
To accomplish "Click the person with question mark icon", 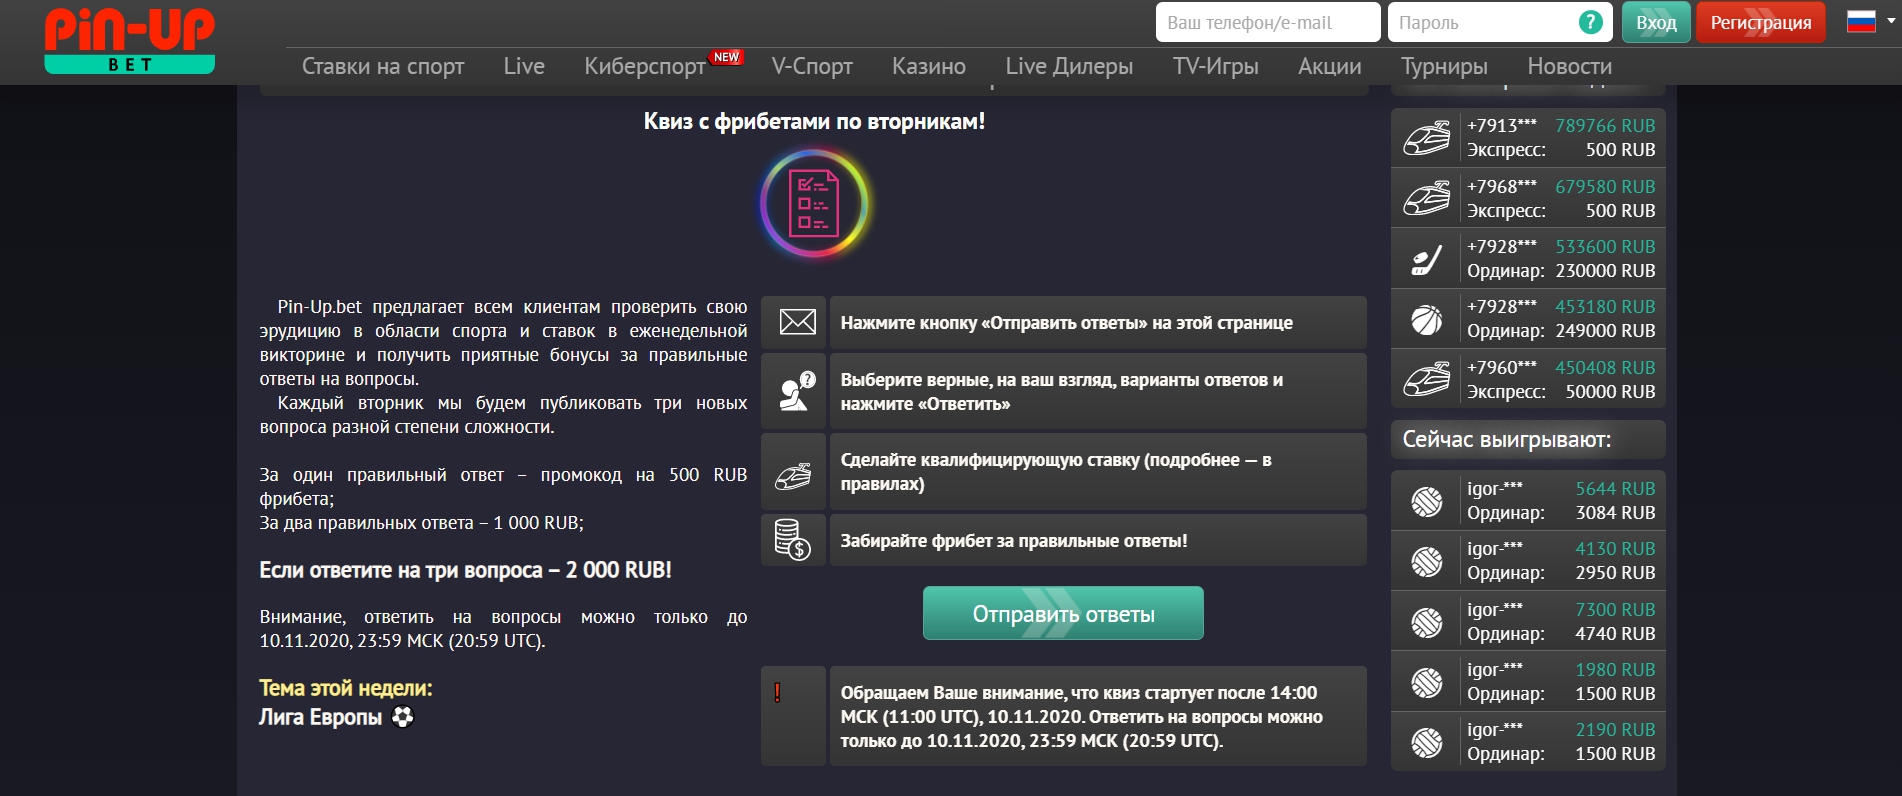I will (x=797, y=391).
